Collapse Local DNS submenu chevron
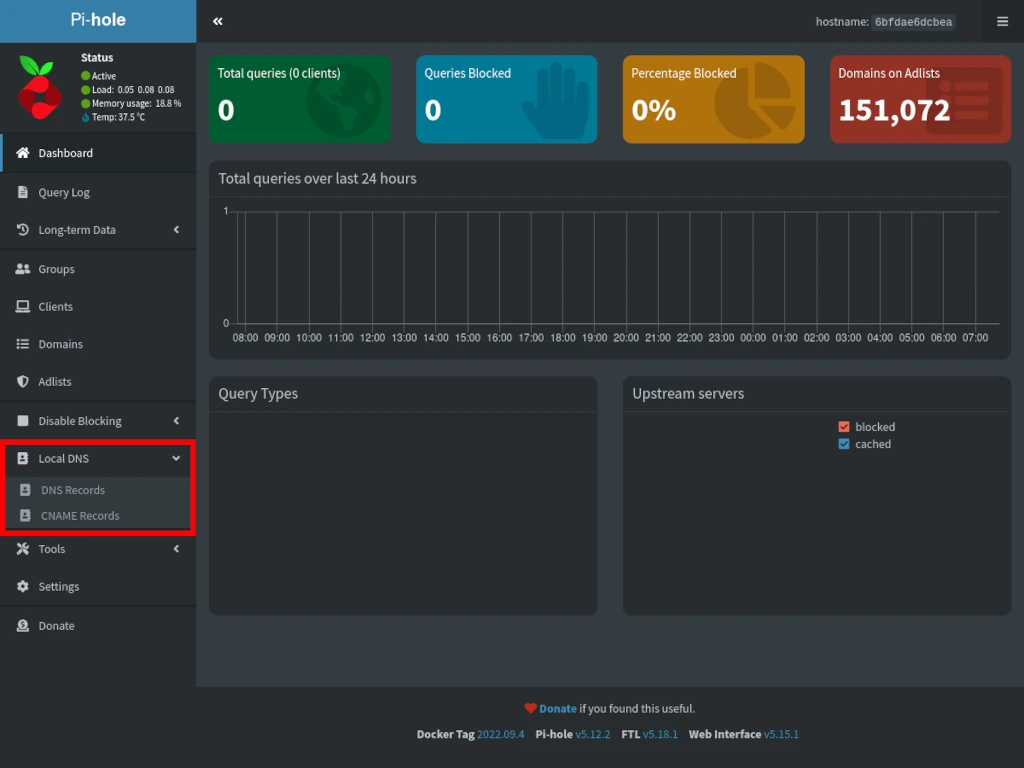Viewport: 1024px width, 768px height. [x=176, y=458]
